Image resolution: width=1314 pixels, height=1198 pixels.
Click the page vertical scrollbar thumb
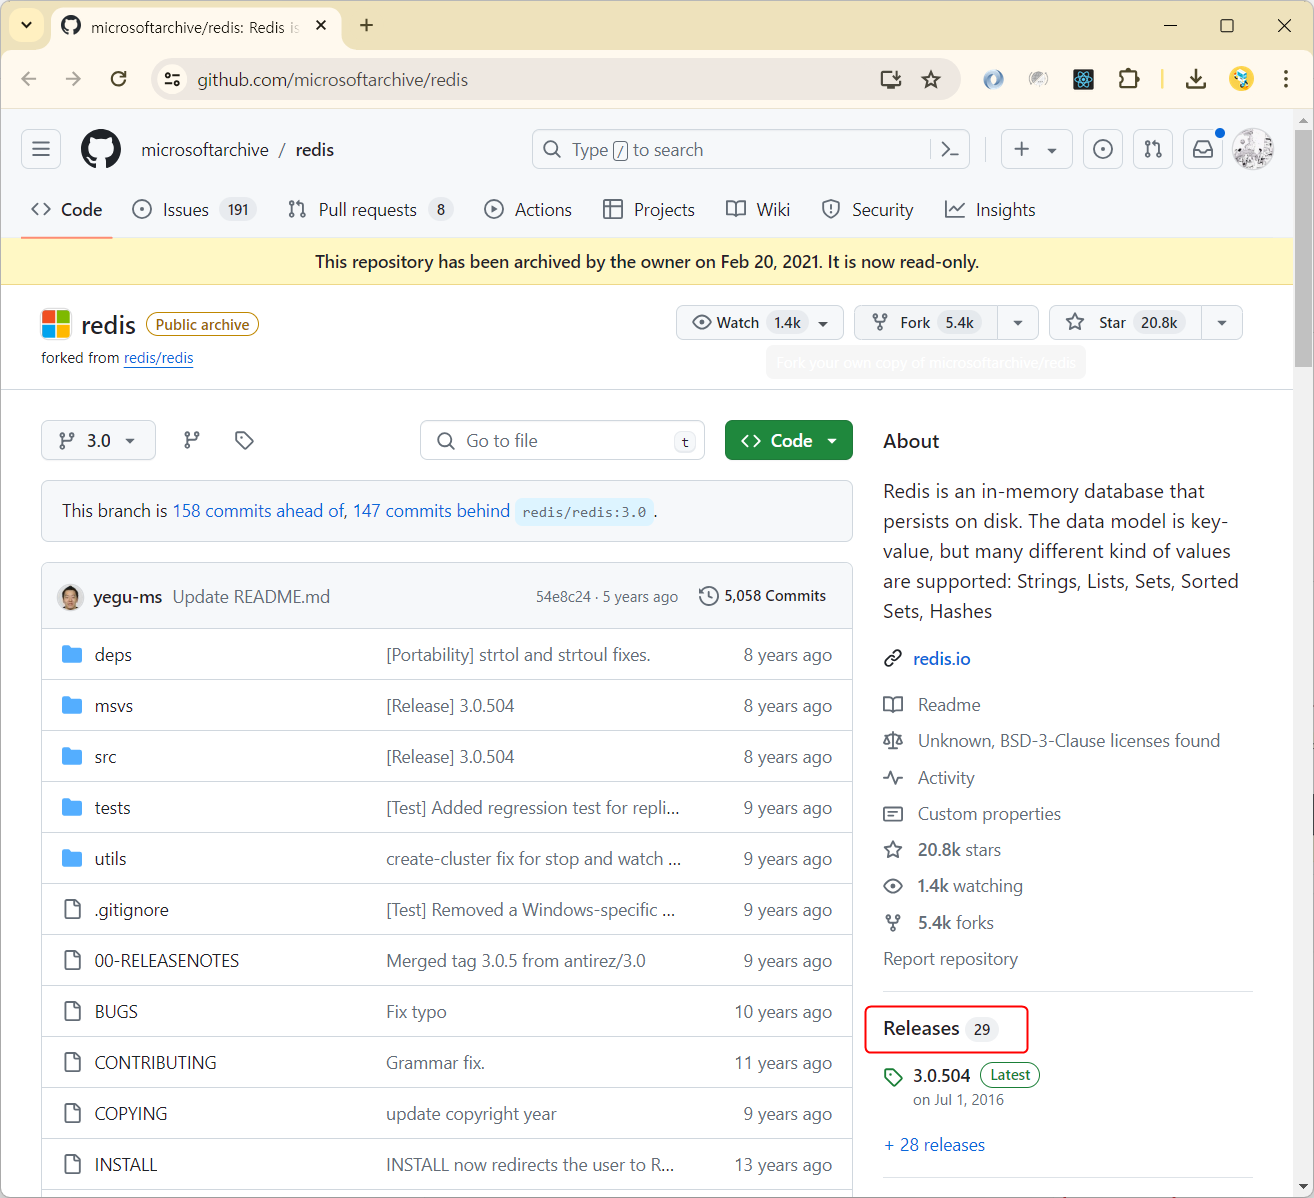tap(1303, 248)
